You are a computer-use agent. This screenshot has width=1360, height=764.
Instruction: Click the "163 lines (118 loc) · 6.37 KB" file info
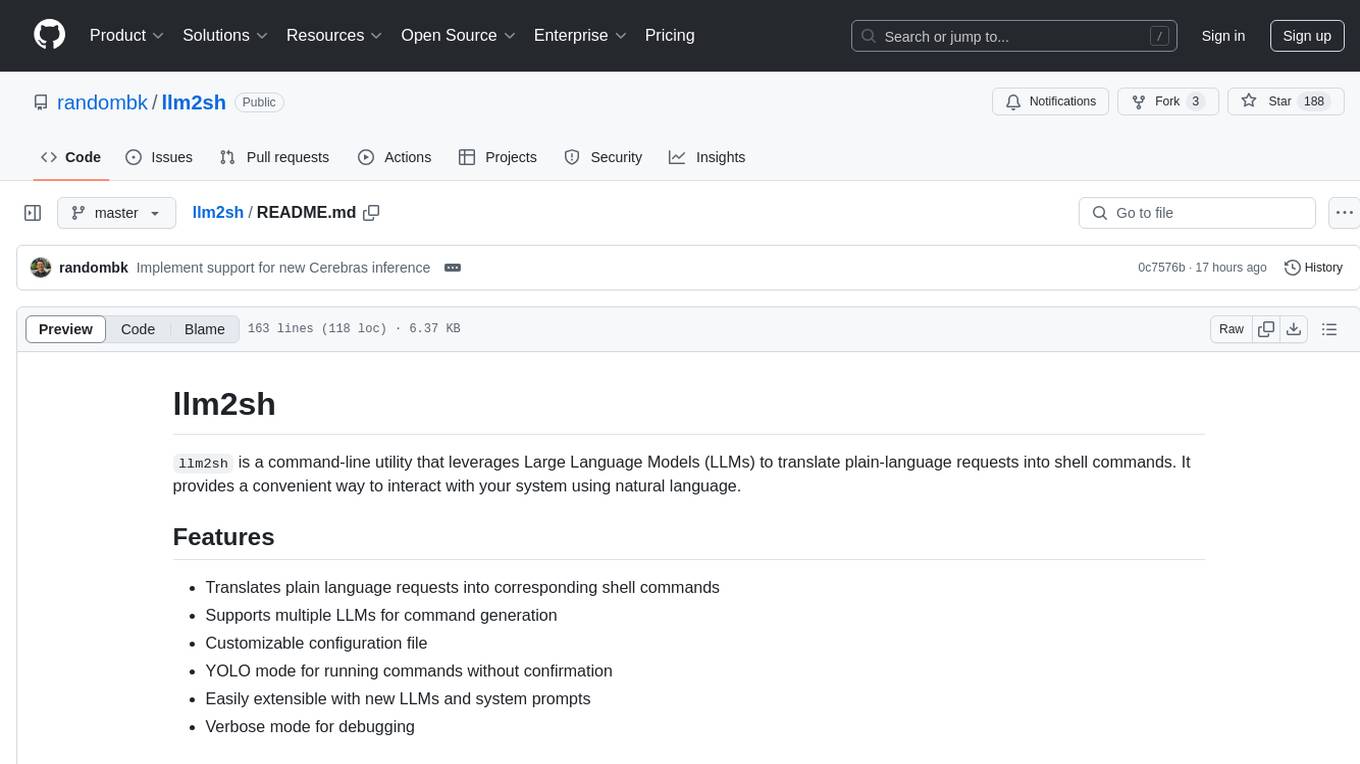354,329
